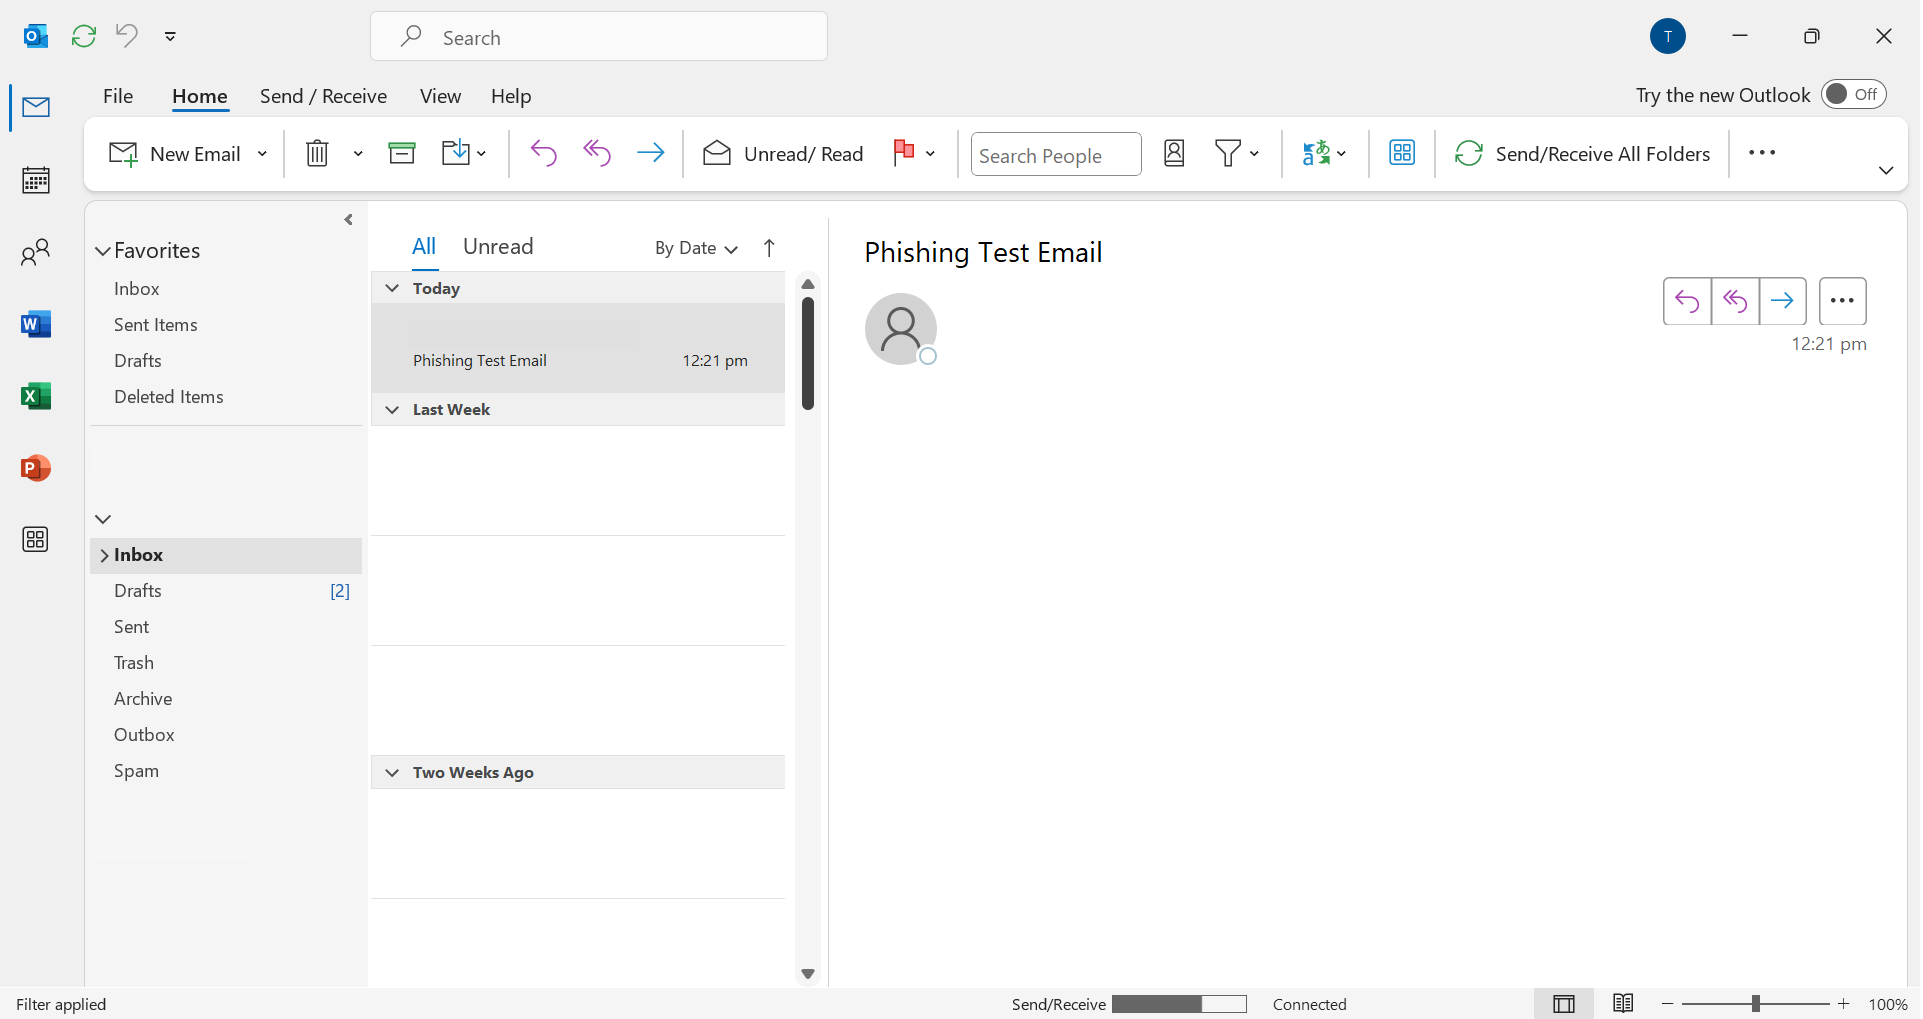Click the Archive icon in ribbon
The height and width of the screenshot is (1019, 1923).
(x=402, y=153)
